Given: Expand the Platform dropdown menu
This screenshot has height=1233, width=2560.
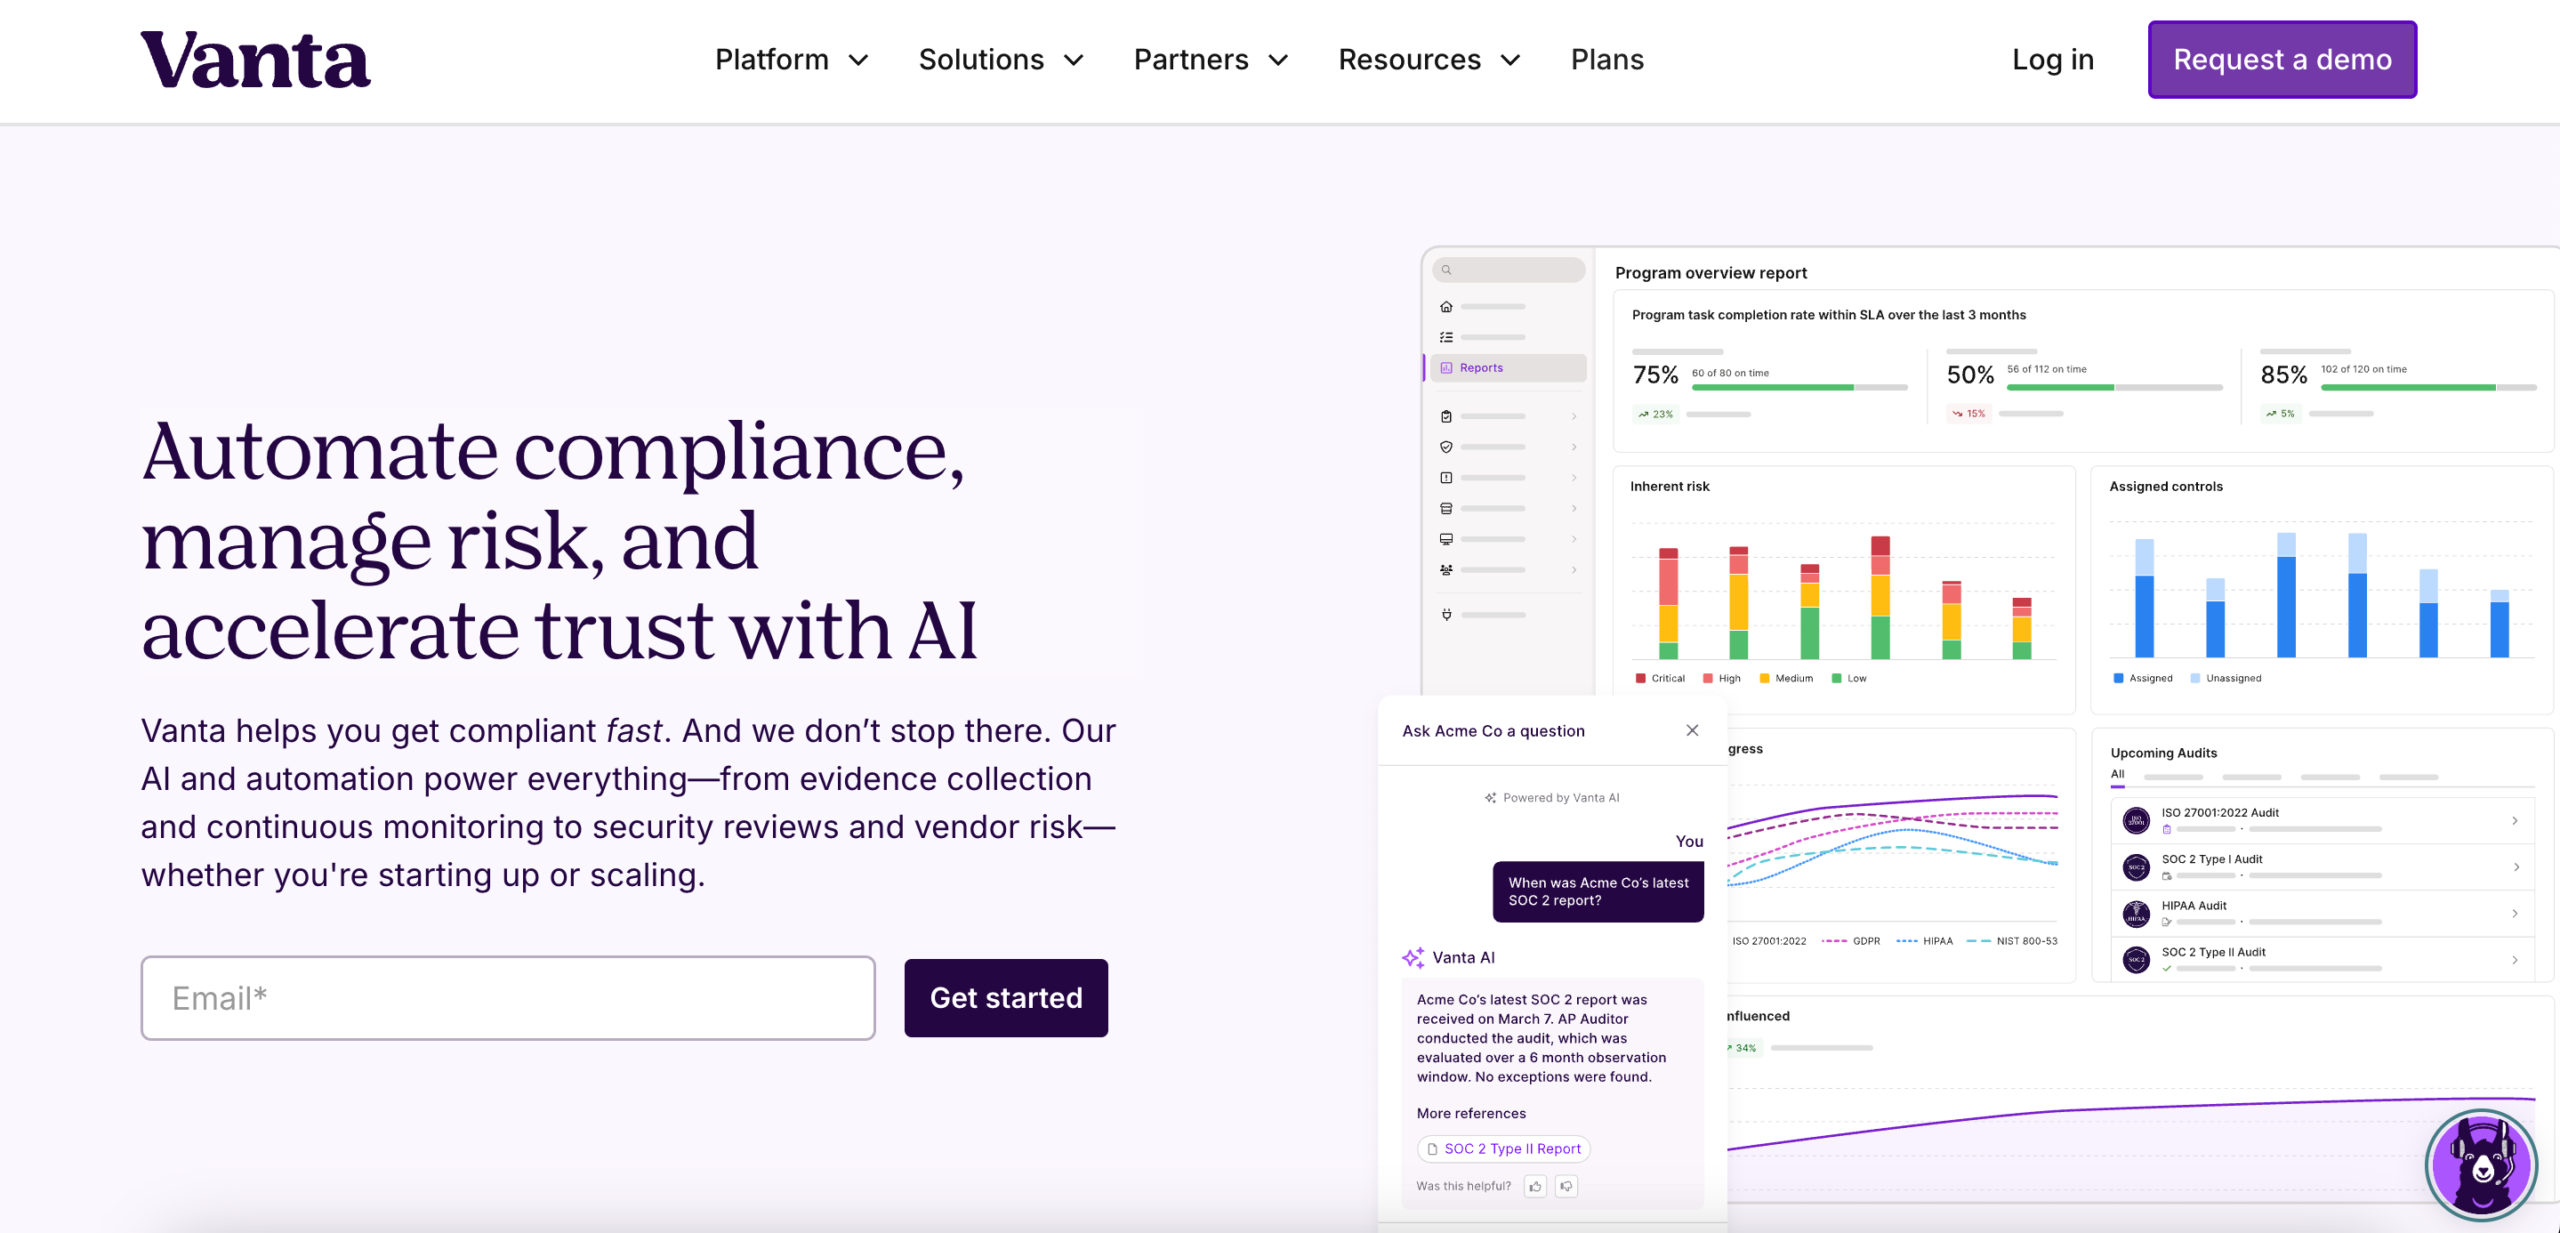Looking at the screenshot, I should 791,60.
